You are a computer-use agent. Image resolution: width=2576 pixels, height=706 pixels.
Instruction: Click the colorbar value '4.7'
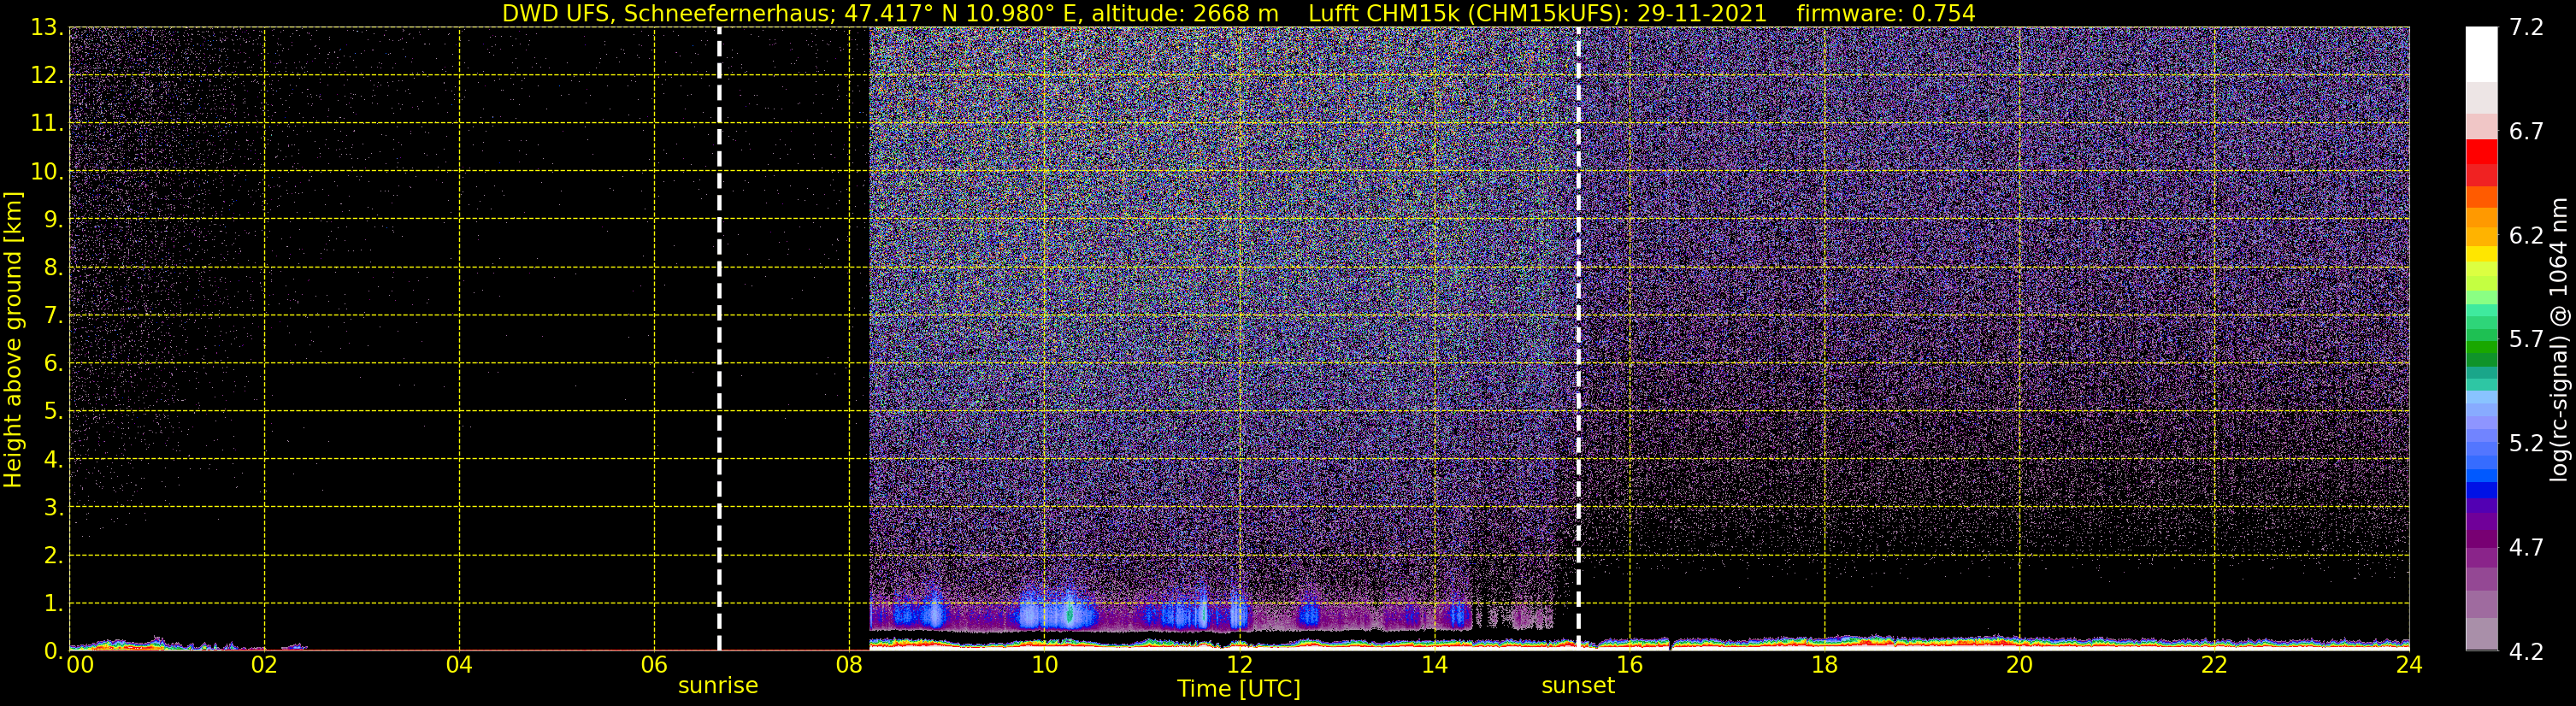[x=2526, y=547]
